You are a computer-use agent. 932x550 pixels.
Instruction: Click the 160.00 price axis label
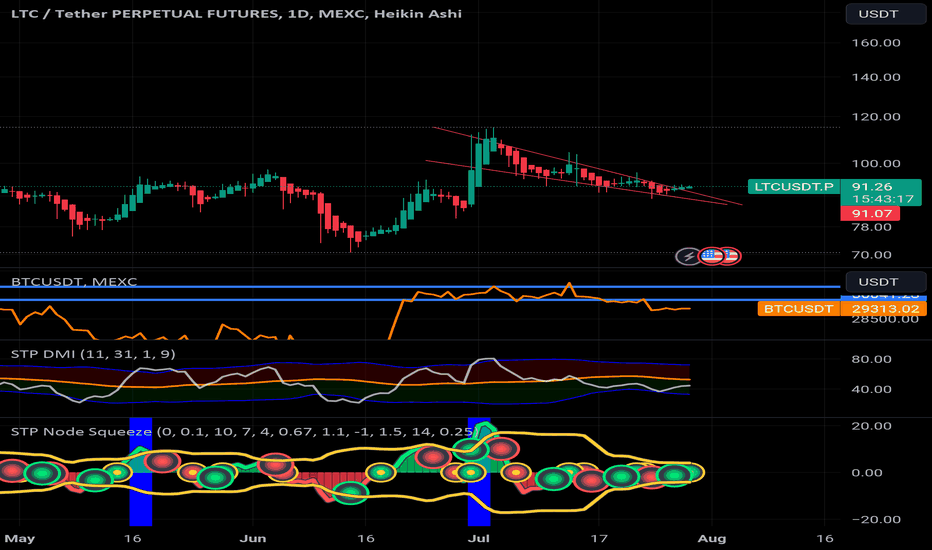point(876,43)
